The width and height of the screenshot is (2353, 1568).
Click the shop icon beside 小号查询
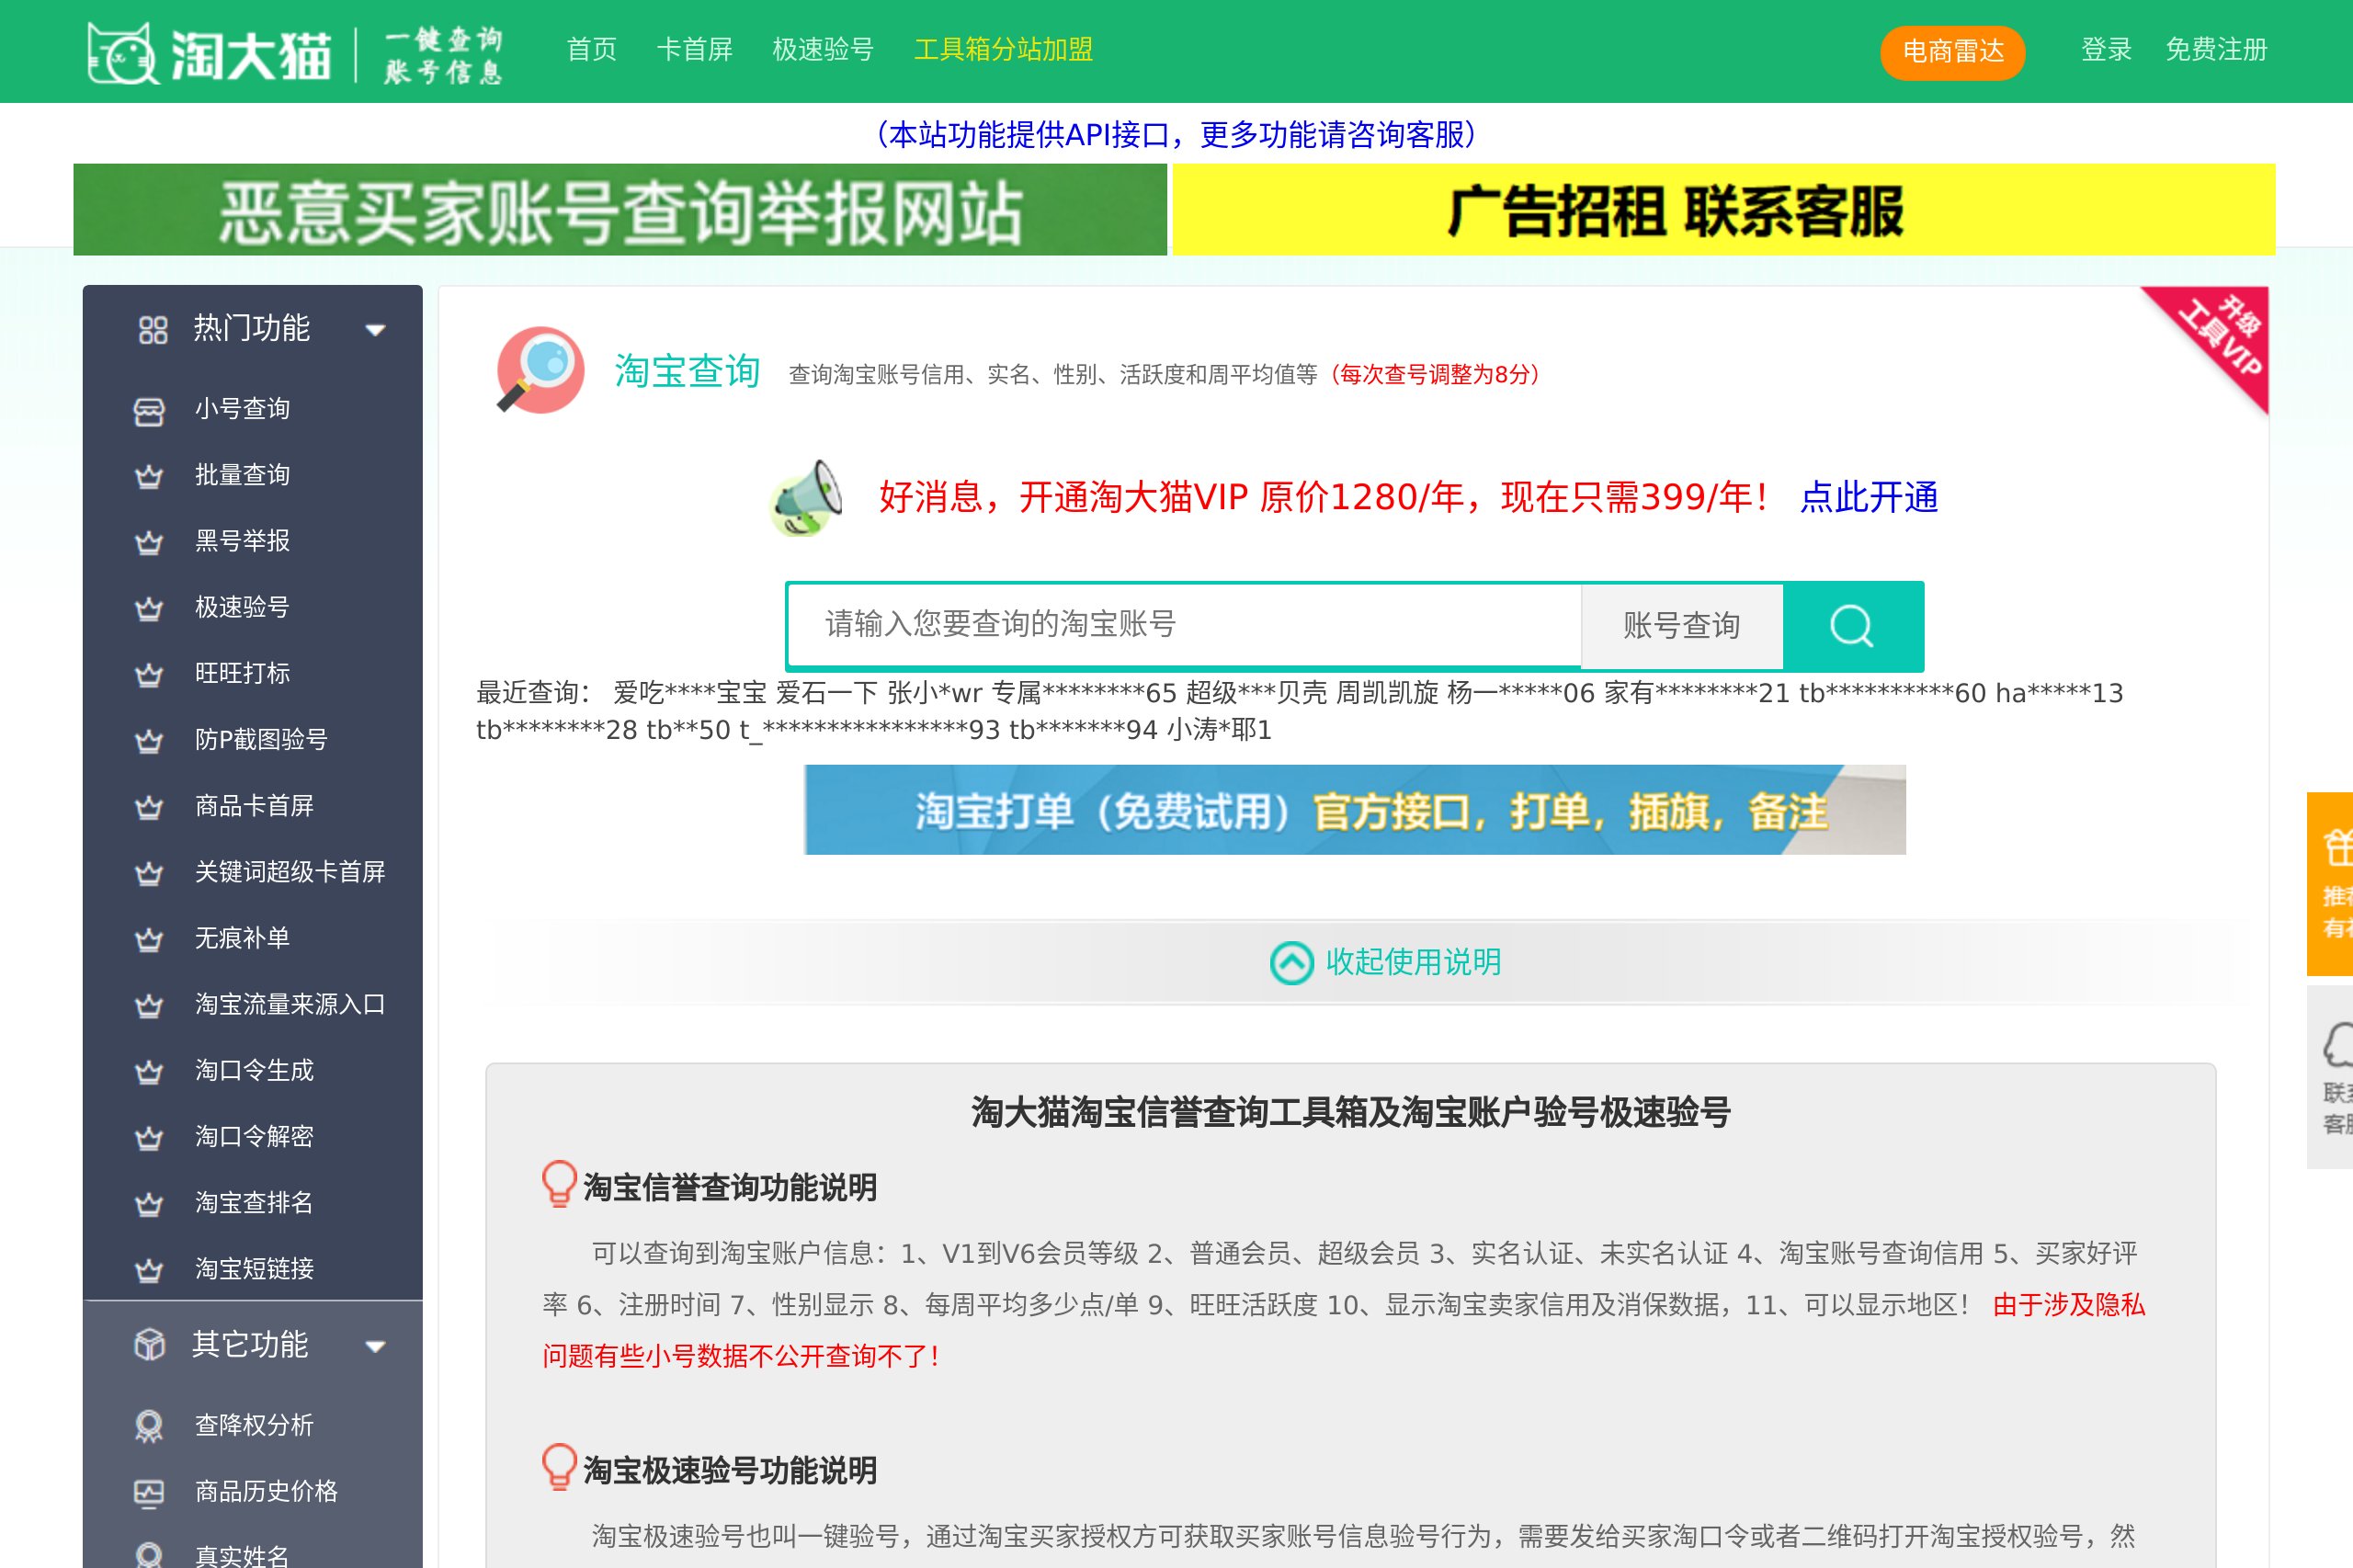pyautogui.click(x=149, y=411)
